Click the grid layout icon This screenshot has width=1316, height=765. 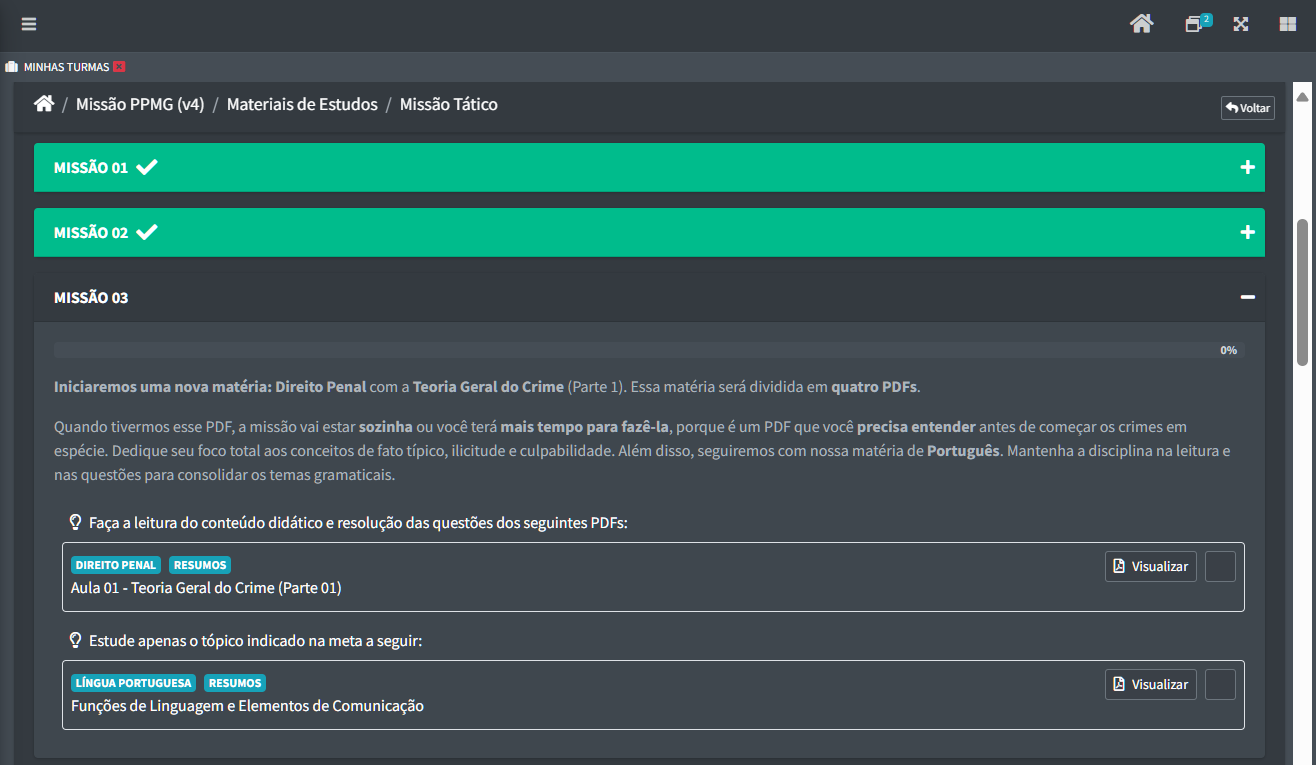coord(1287,24)
